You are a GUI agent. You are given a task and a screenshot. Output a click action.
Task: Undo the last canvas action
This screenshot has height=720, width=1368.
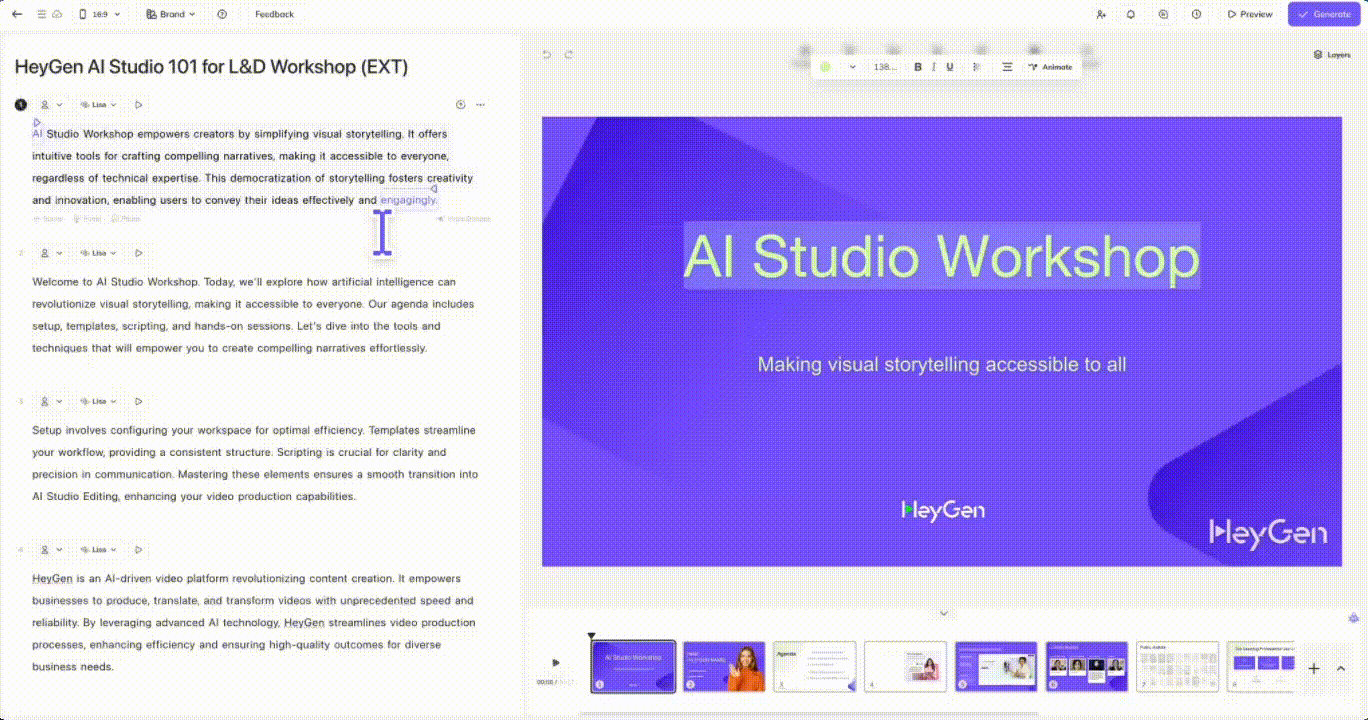click(x=546, y=55)
